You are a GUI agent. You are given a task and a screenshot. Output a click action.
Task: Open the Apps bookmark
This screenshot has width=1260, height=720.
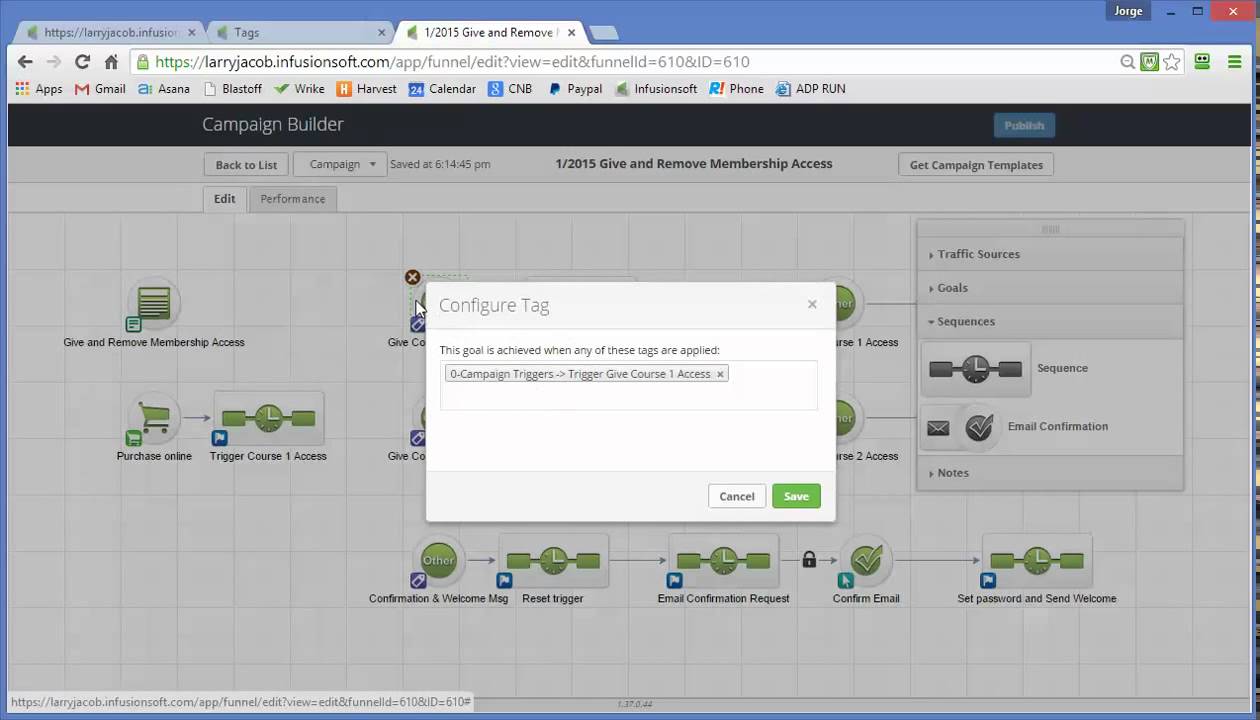(39, 89)
